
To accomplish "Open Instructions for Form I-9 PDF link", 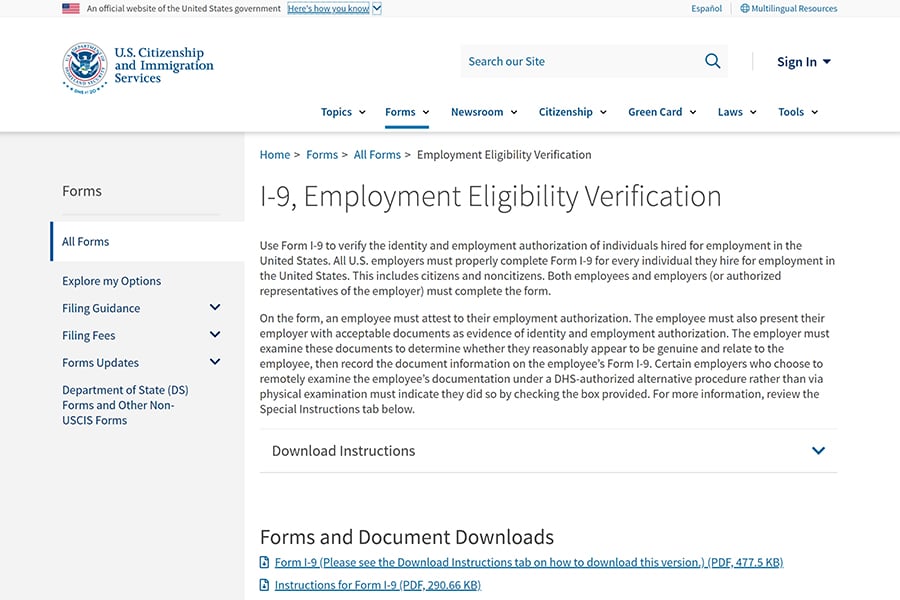I will click(378, 585).
